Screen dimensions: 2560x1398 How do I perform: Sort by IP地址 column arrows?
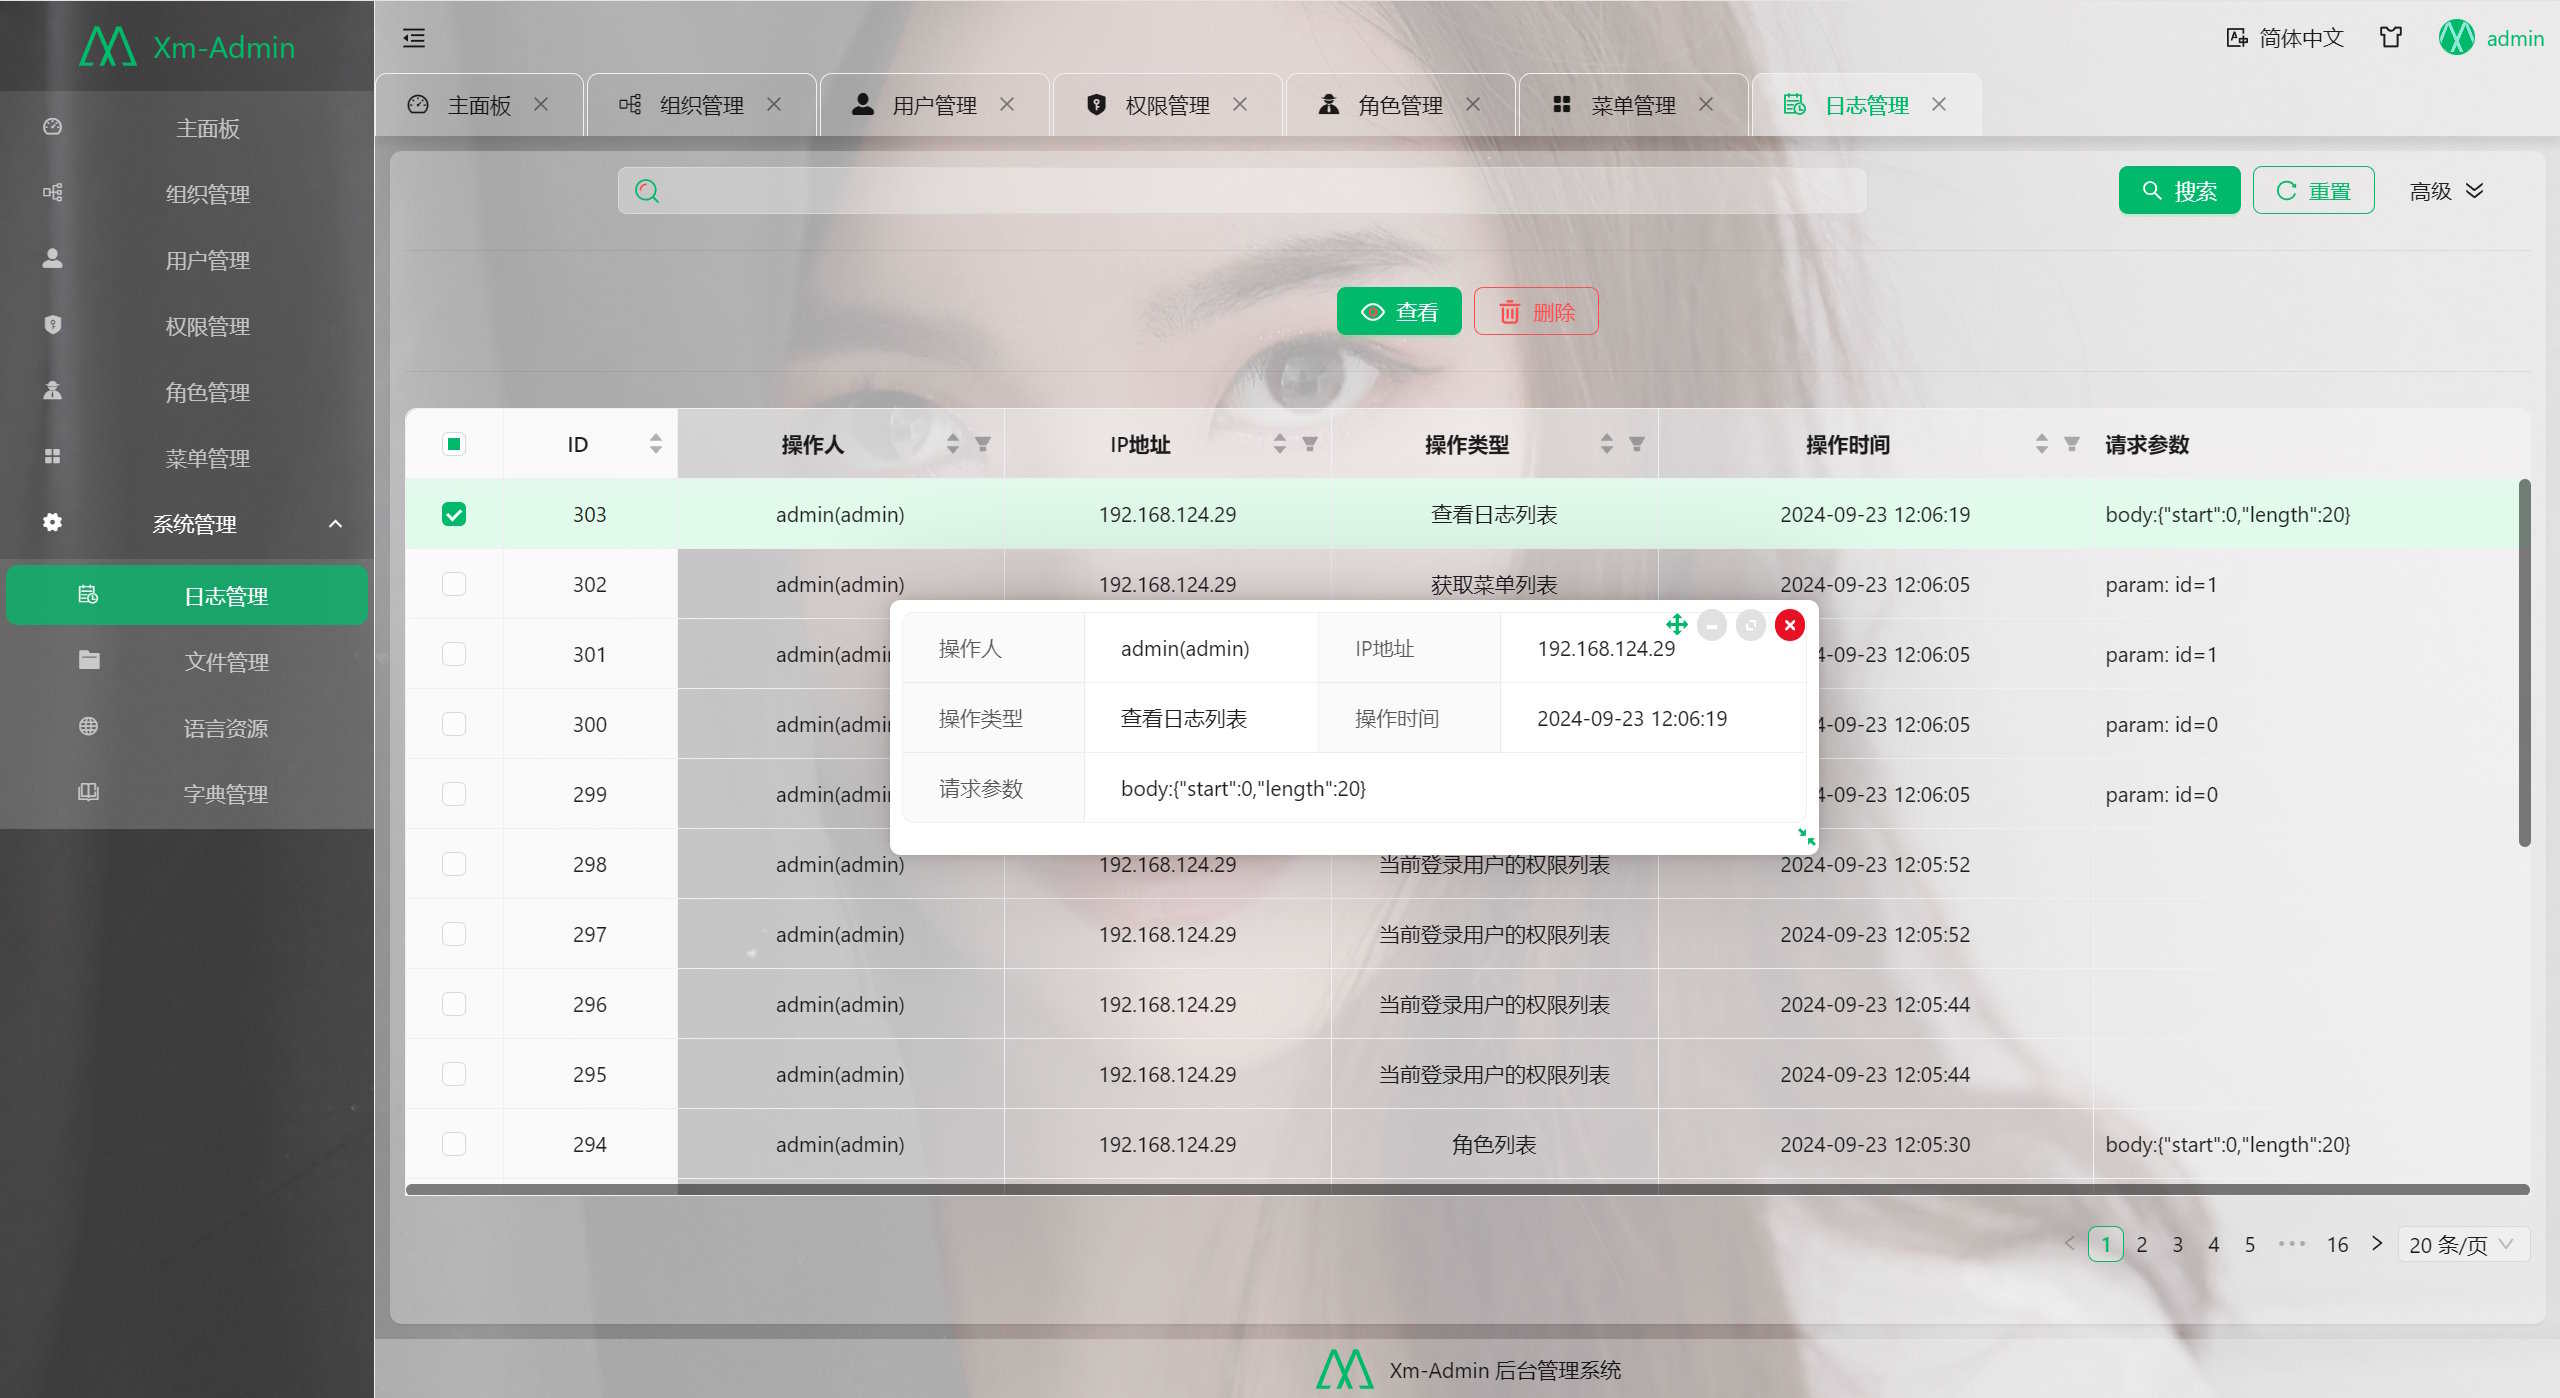(x=1280, y=443)
